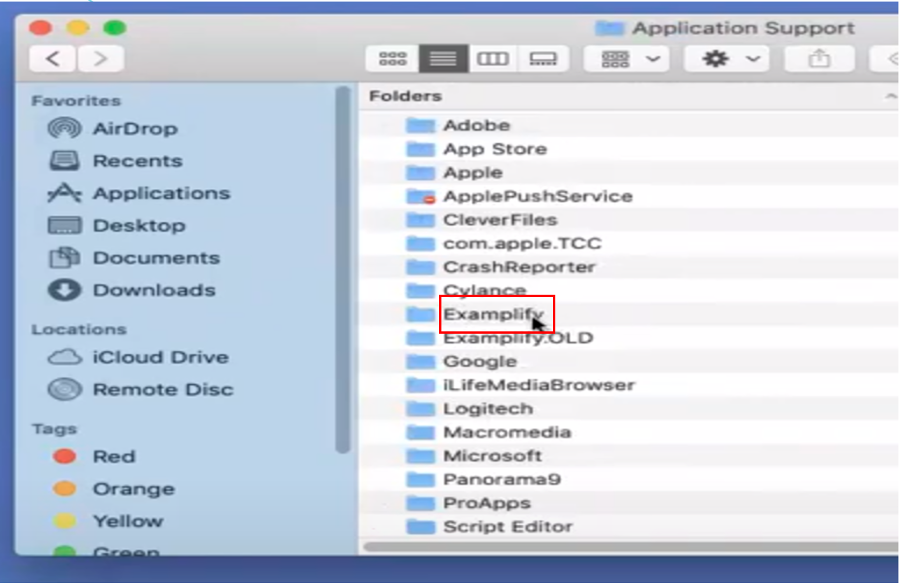Filter by the Yellow tag
Screen dimensions: 899x583
click(x=108, y=521)
